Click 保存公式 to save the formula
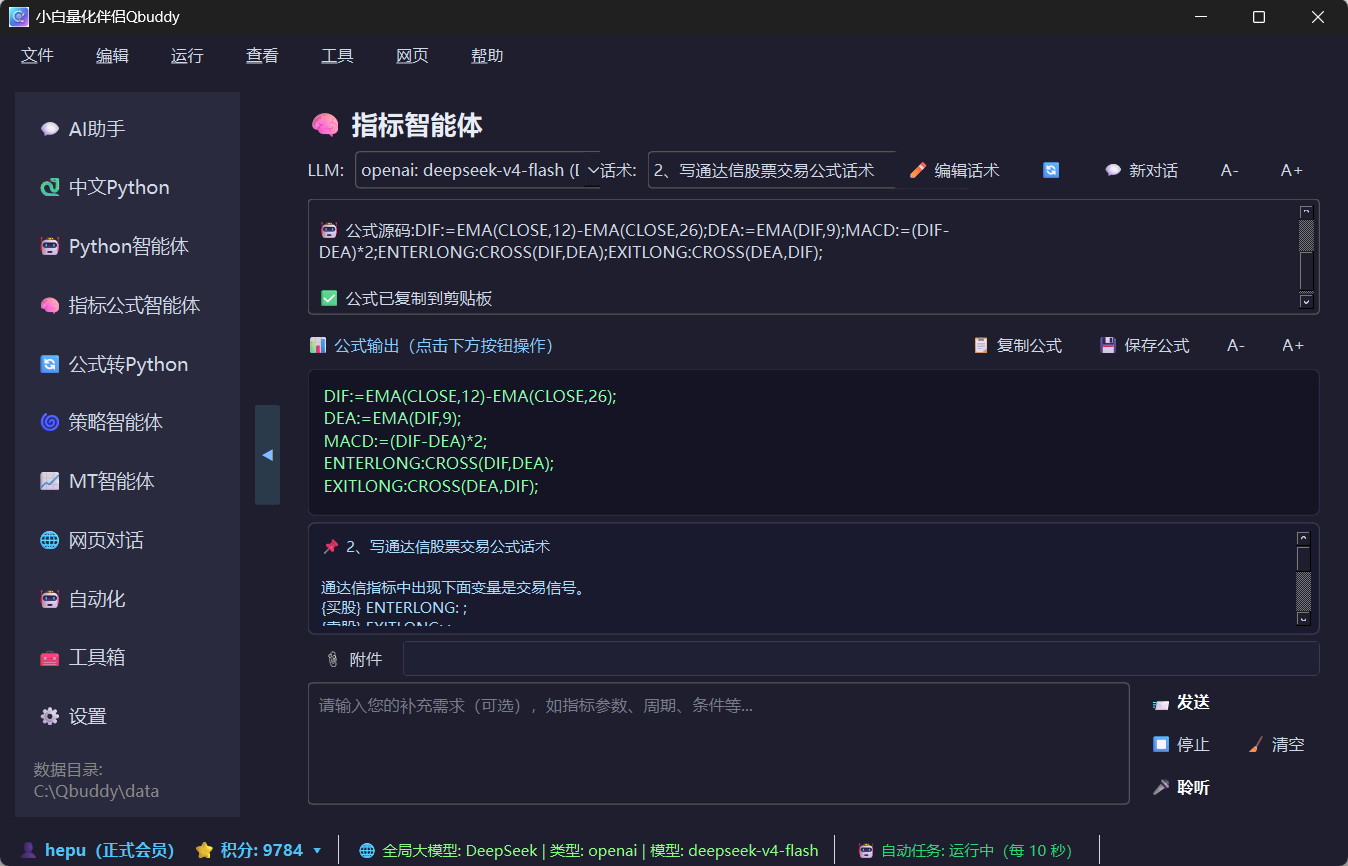Screen dimensions: 1348x866 point(1145,346)
